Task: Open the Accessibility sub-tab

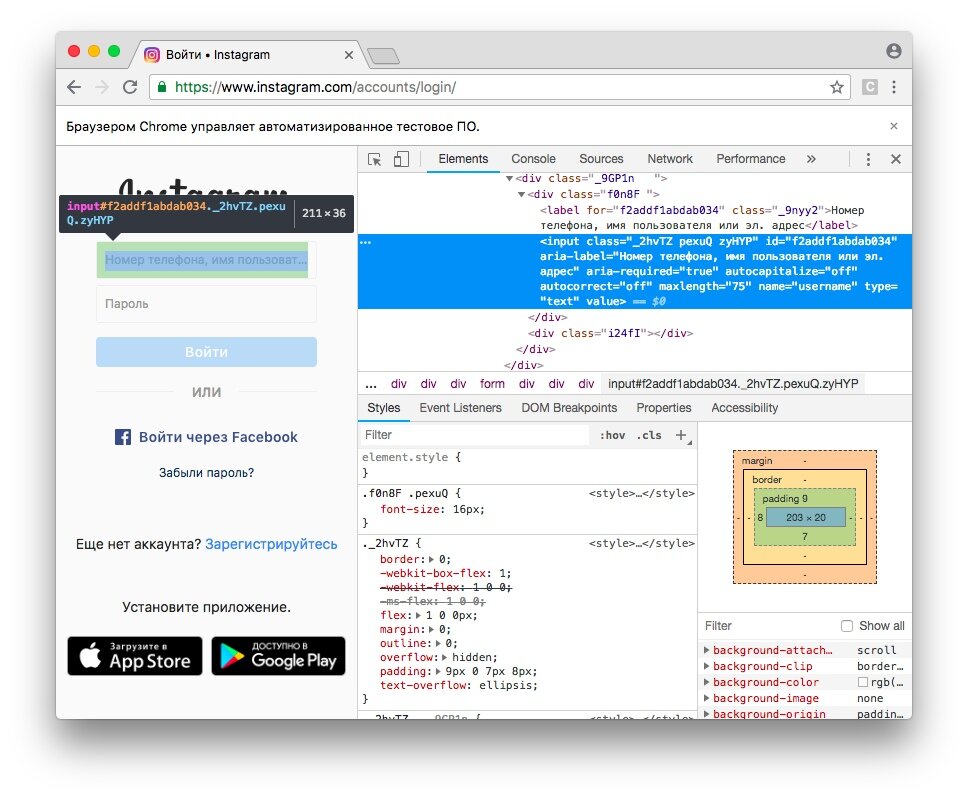Action: pos(745,408)
